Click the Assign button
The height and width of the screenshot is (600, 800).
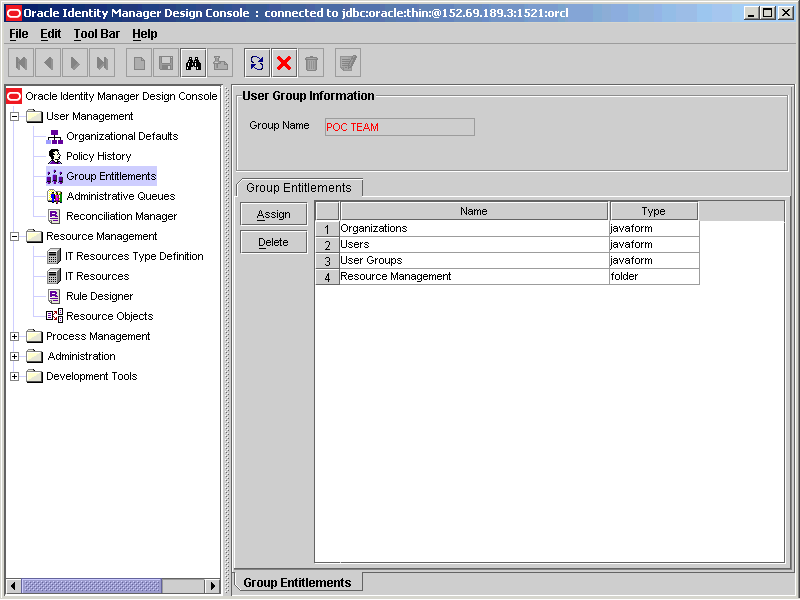tap(273, 213)
